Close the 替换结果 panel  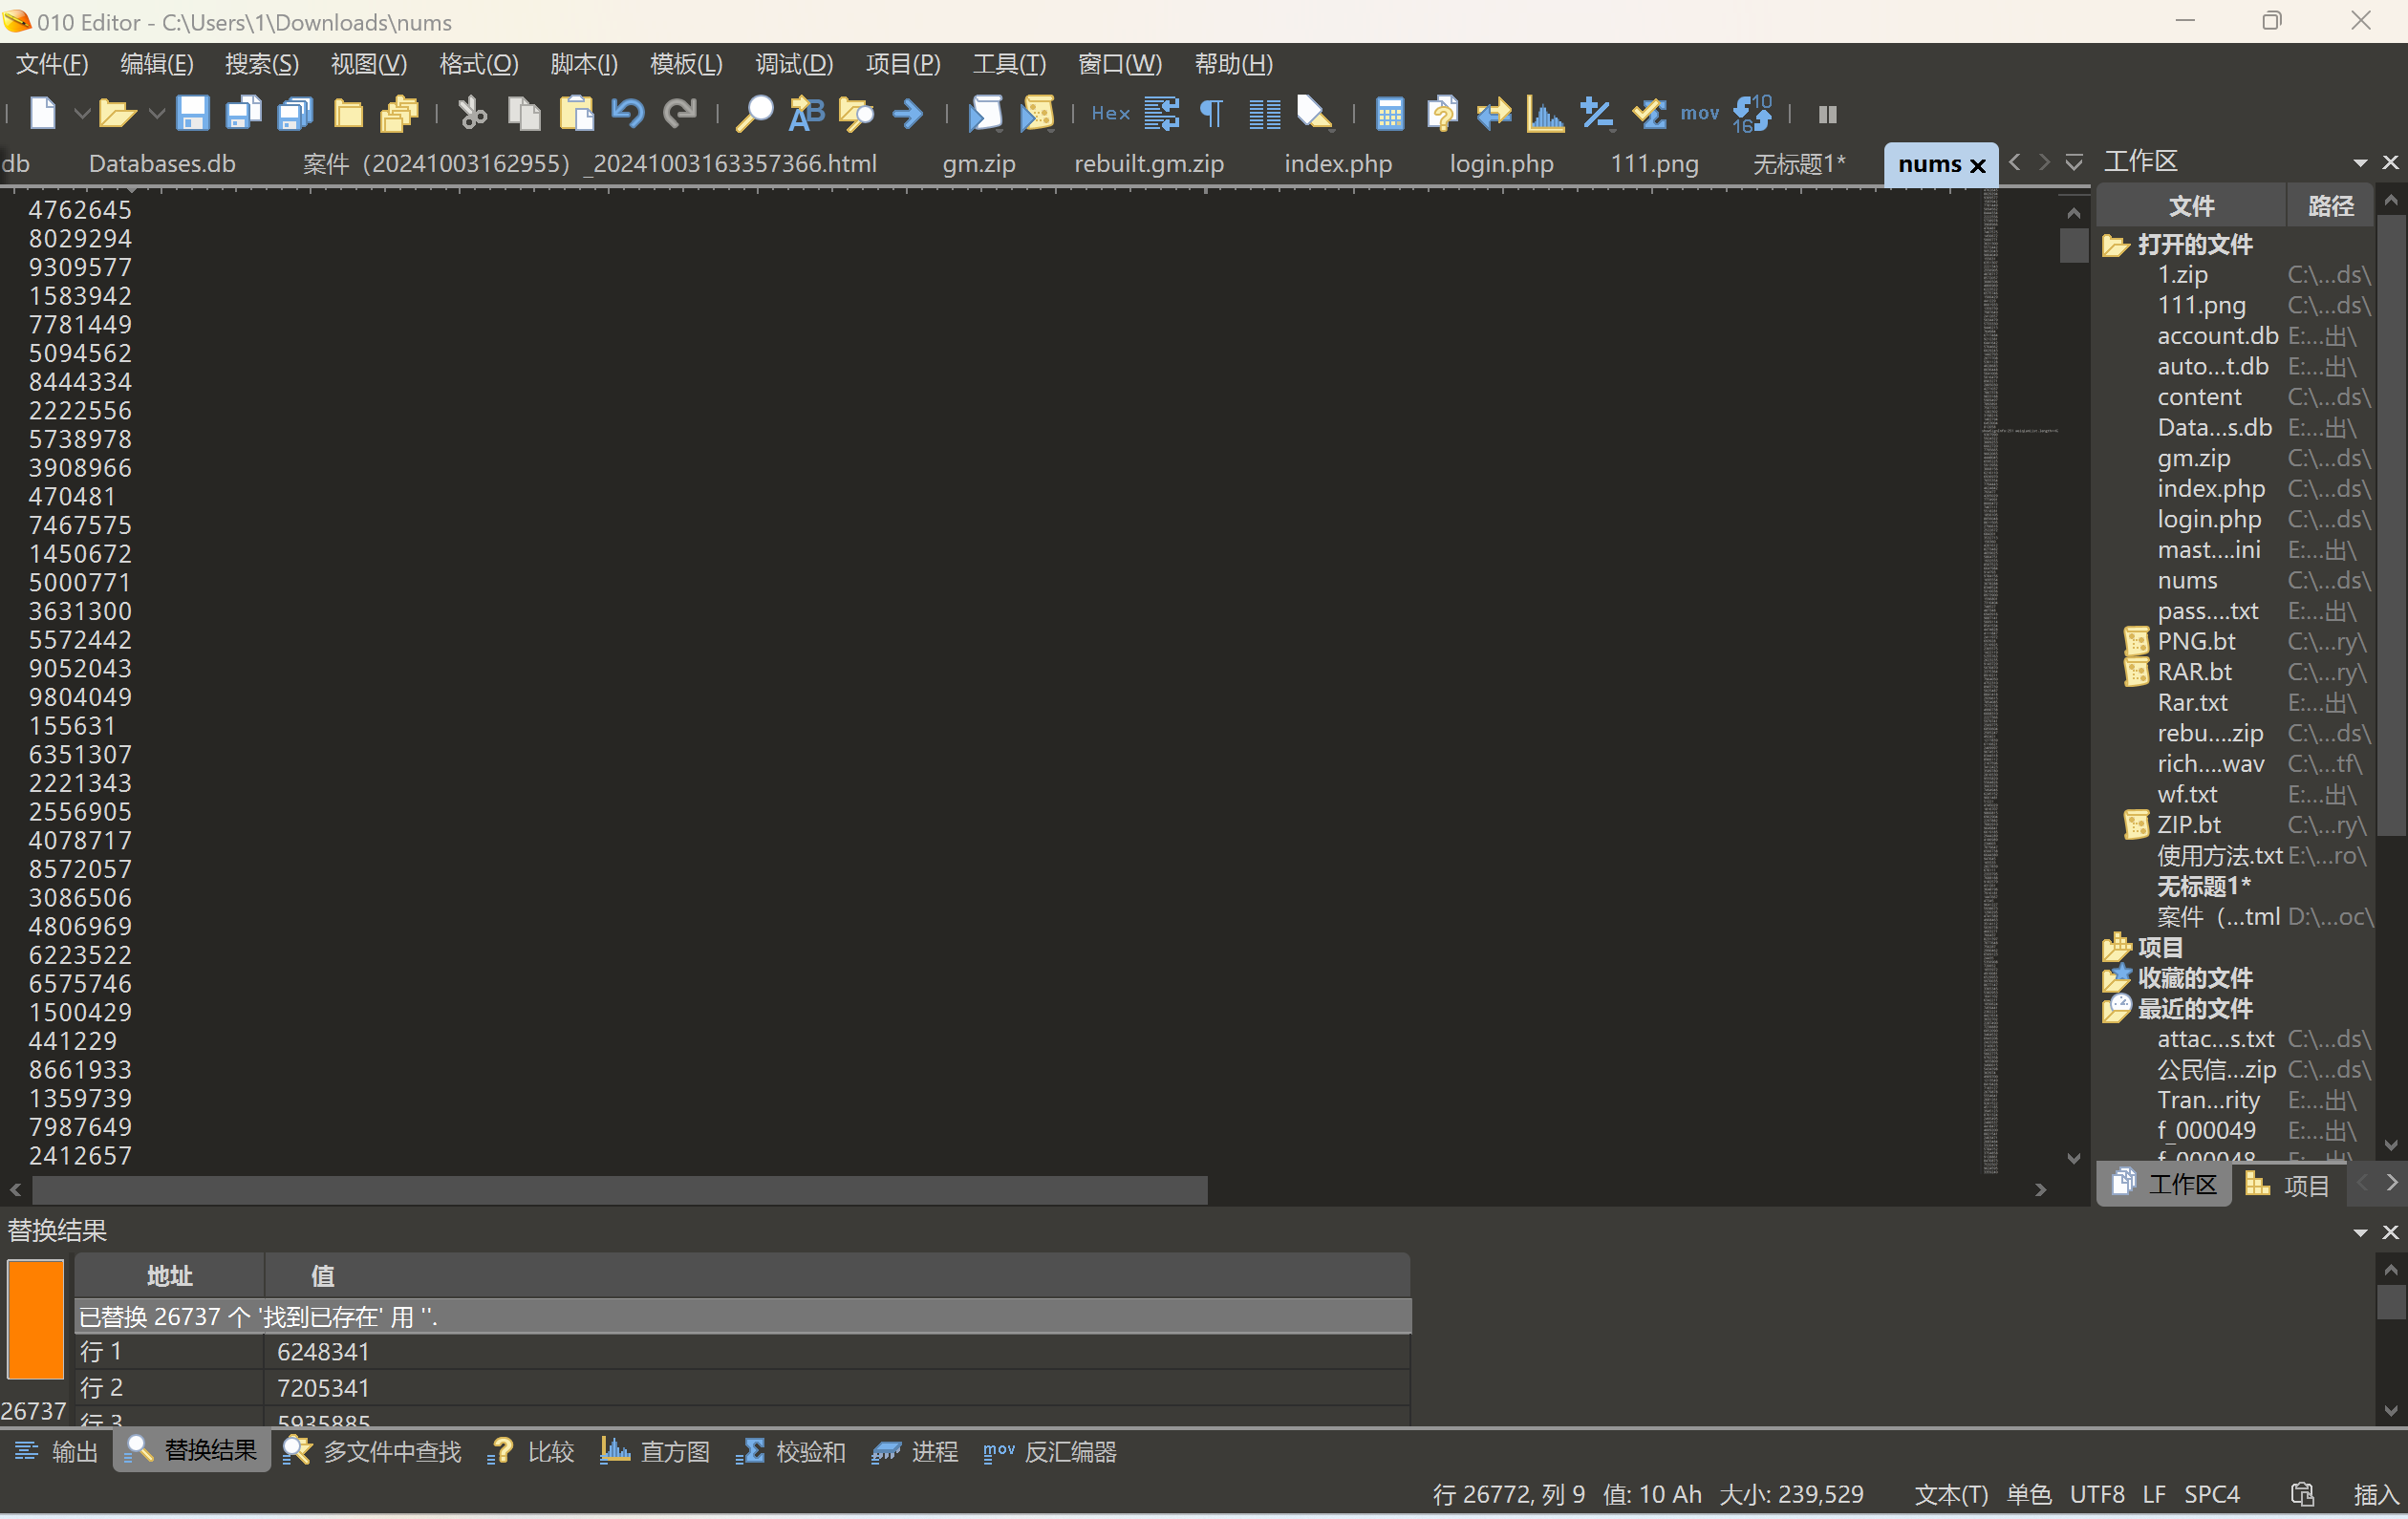coord(2391,1232)
